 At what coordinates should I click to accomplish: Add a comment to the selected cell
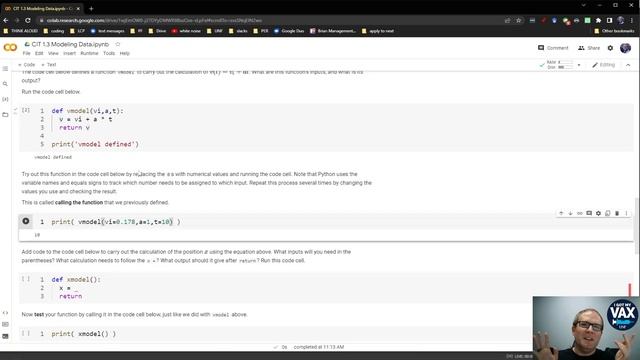point(589,213)
